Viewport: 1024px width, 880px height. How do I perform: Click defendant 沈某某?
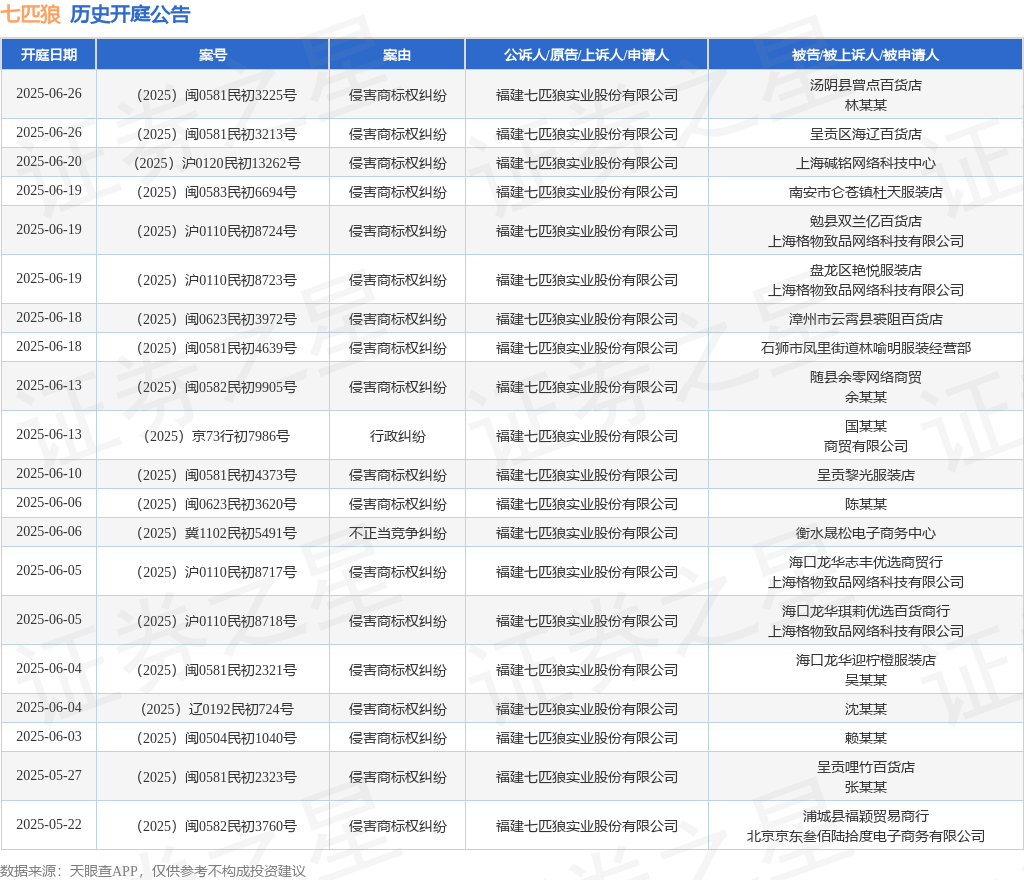click(866, 709)
